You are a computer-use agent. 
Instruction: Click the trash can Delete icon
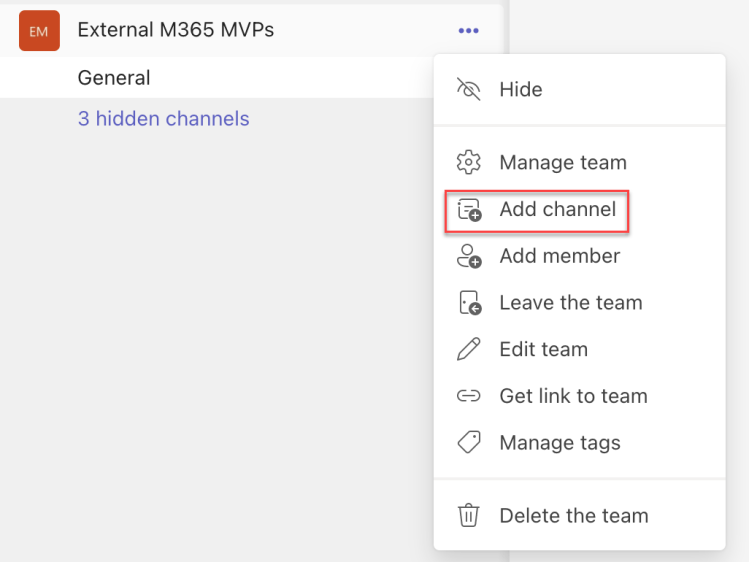[469, 515]
